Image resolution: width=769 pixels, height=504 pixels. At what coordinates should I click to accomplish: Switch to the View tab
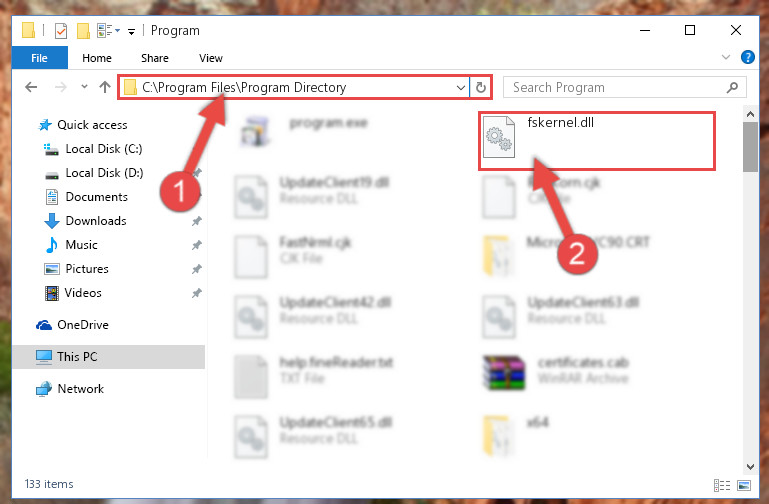211,58
